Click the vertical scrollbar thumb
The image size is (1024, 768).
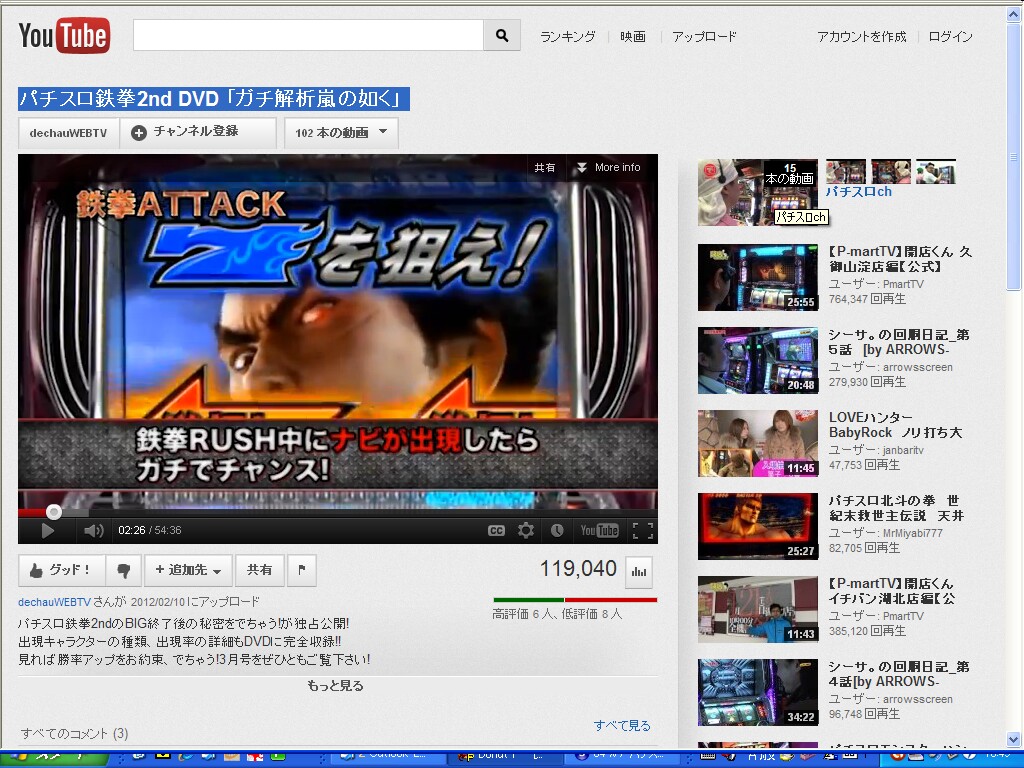1014,157
